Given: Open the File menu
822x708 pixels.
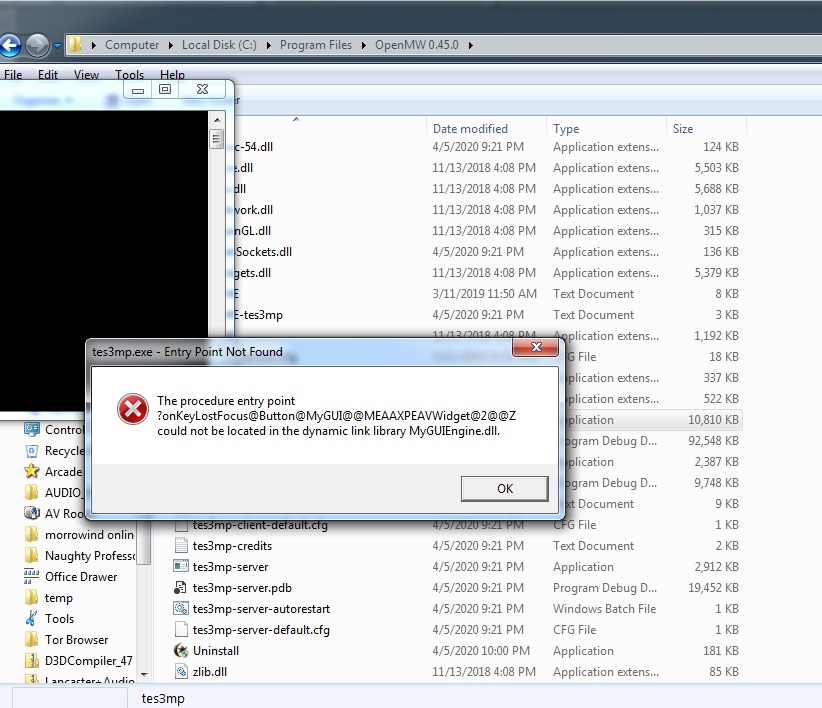Looking at the screenshot, I should click(13, 74).
